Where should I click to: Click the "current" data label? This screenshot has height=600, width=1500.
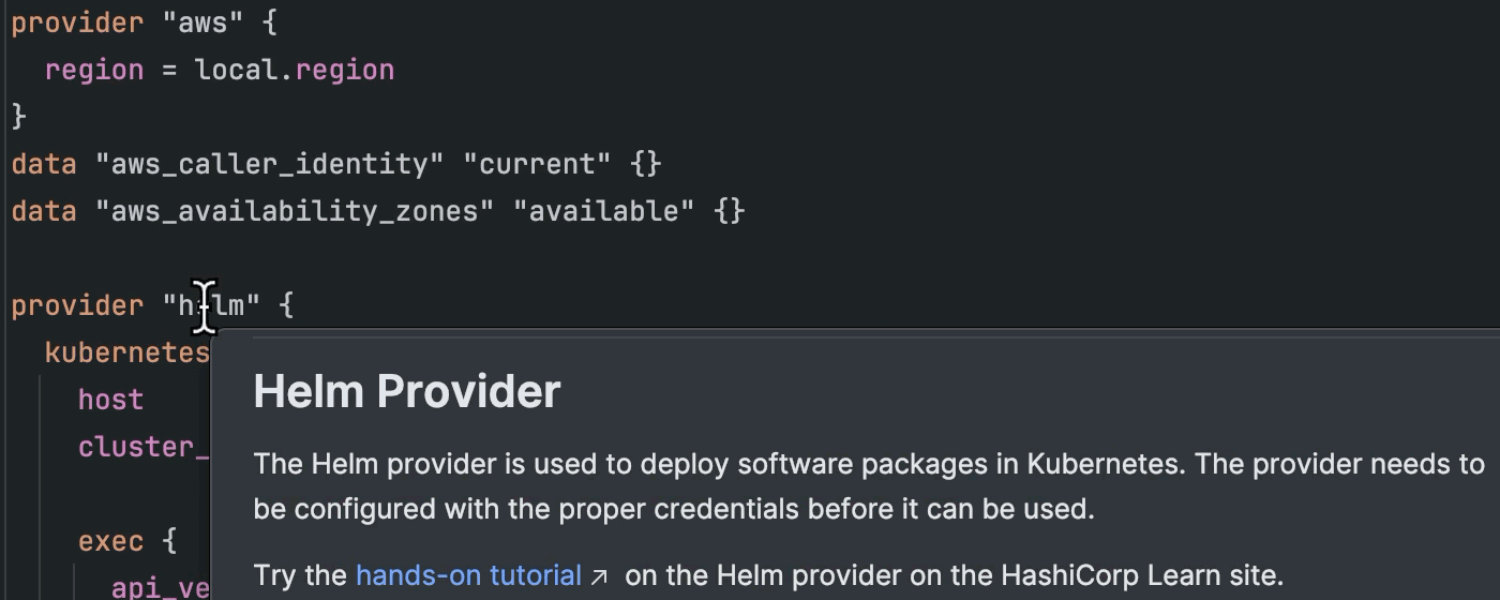(x=538, y=164)
